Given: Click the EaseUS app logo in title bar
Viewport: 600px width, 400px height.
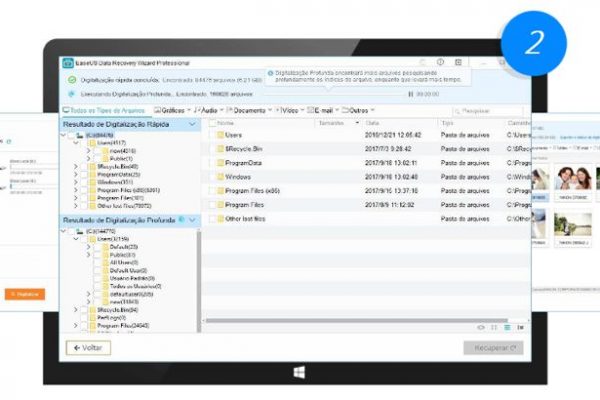Looking at the screenshot, I should coord(68,62).
